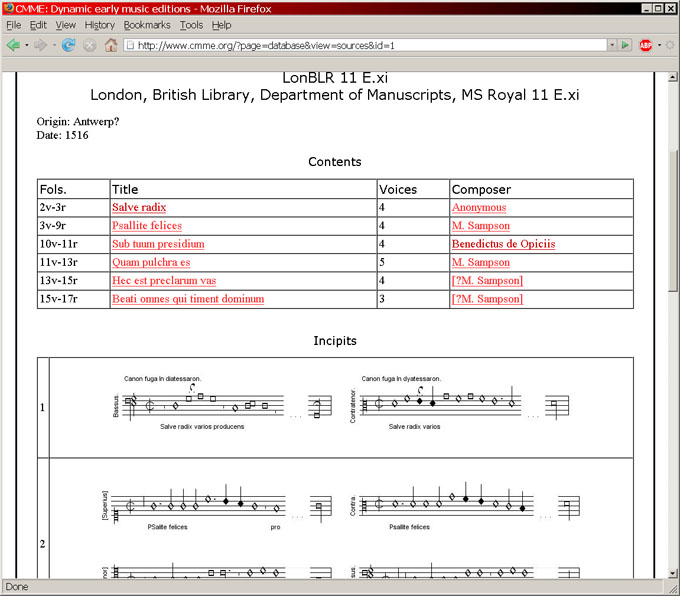The width and height of the screenshot is (680, 596).
Task: Open the Tools menu
Action: [191, 25]
